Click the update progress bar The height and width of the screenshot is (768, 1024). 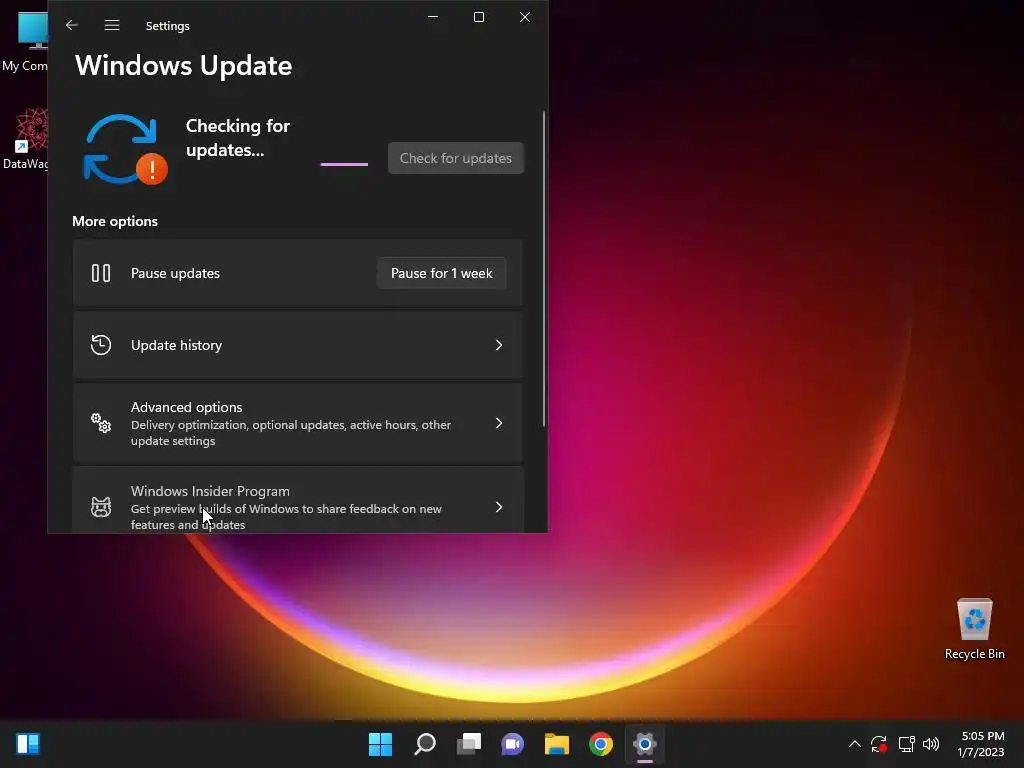[x=344, y=164]
